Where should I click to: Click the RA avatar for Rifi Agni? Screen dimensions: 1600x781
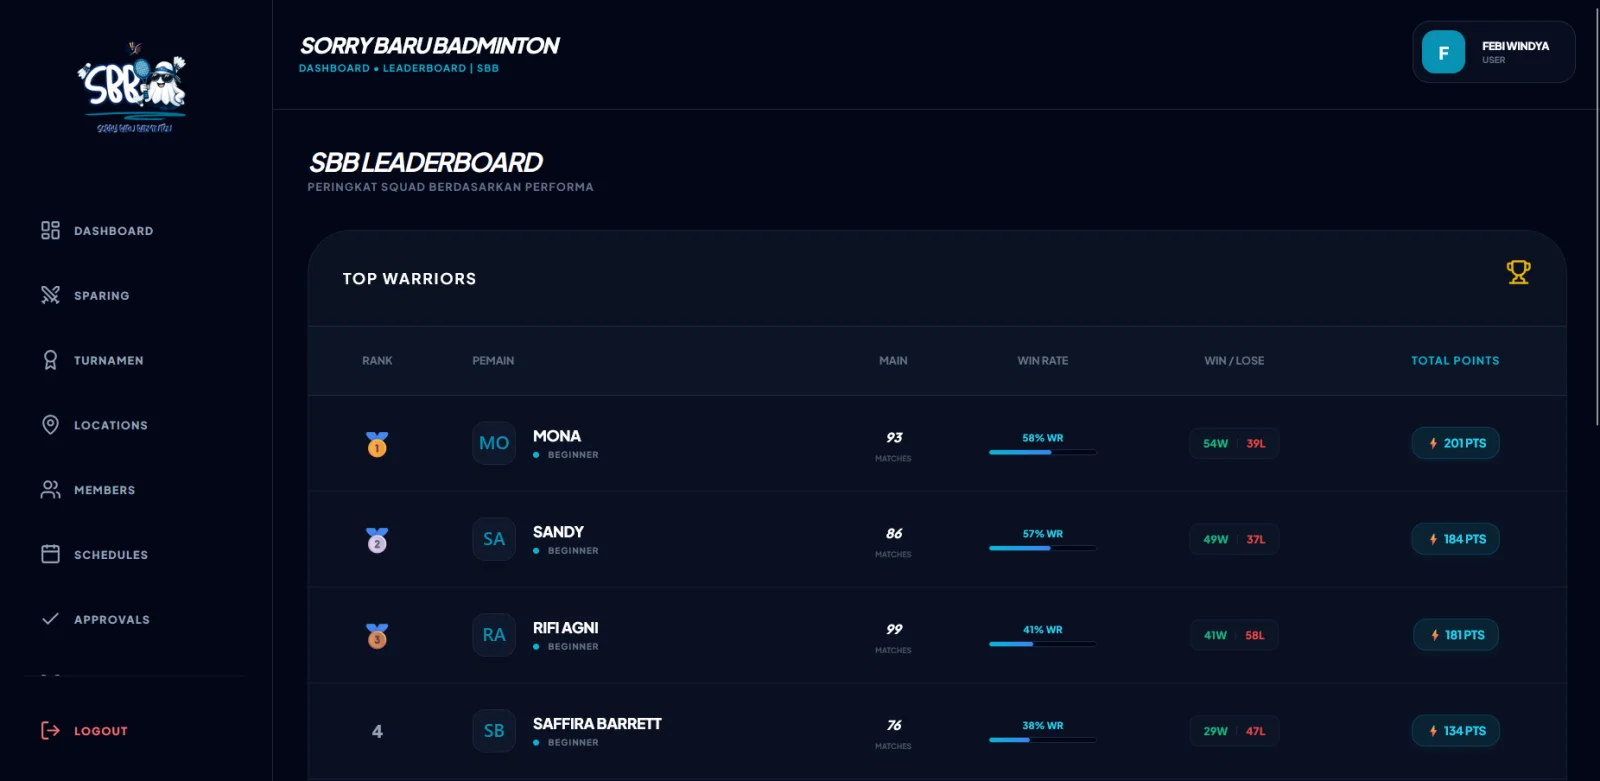coord(494,635)
